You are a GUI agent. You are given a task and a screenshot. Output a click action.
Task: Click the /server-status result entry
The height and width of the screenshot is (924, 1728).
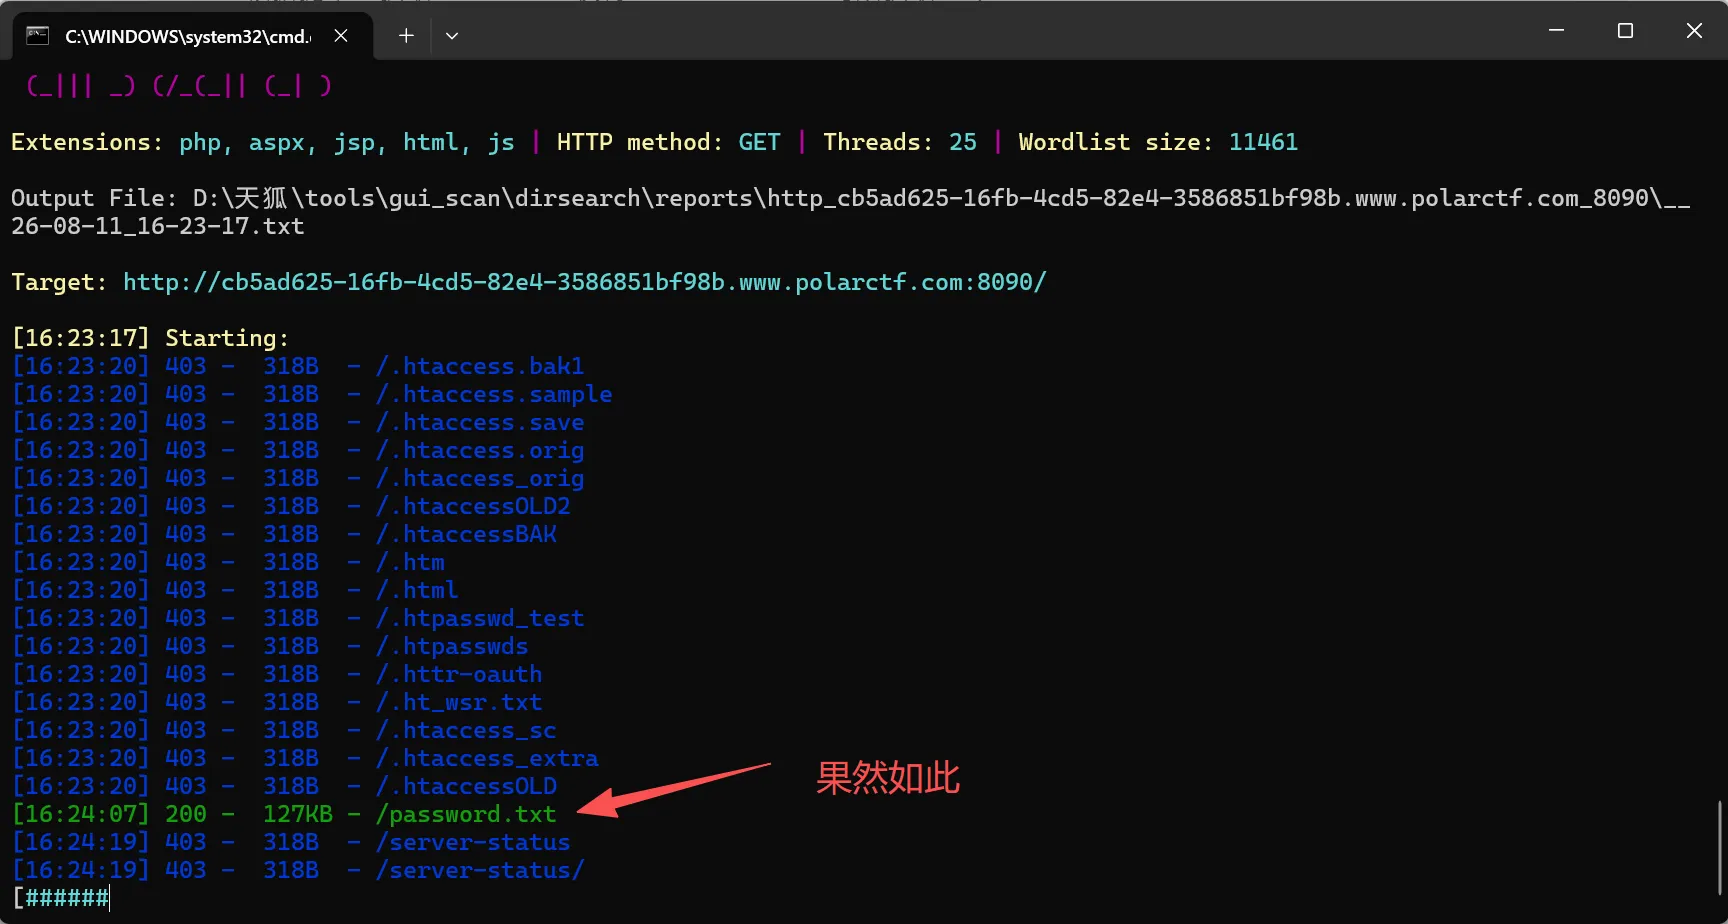point(473,842)
